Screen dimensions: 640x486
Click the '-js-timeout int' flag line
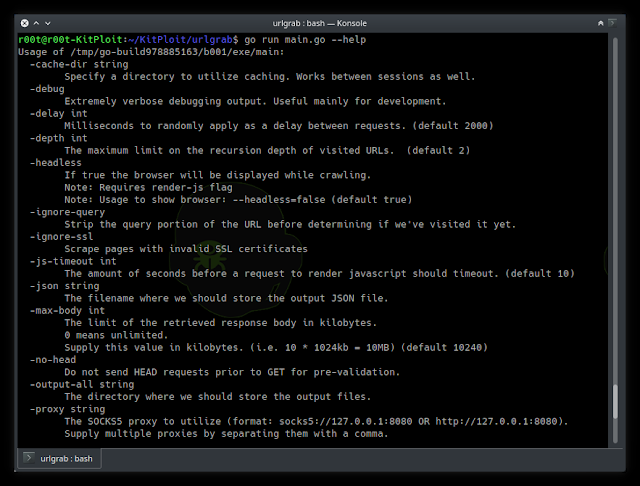tap(73, 261)
